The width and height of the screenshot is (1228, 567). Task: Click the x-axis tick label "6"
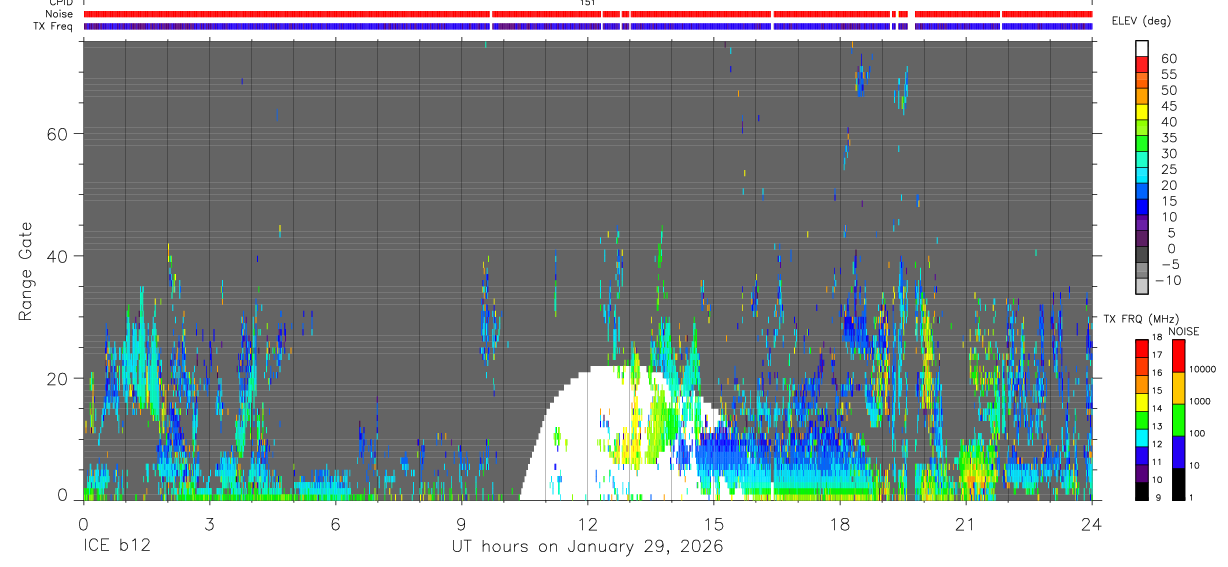(335, 523)
